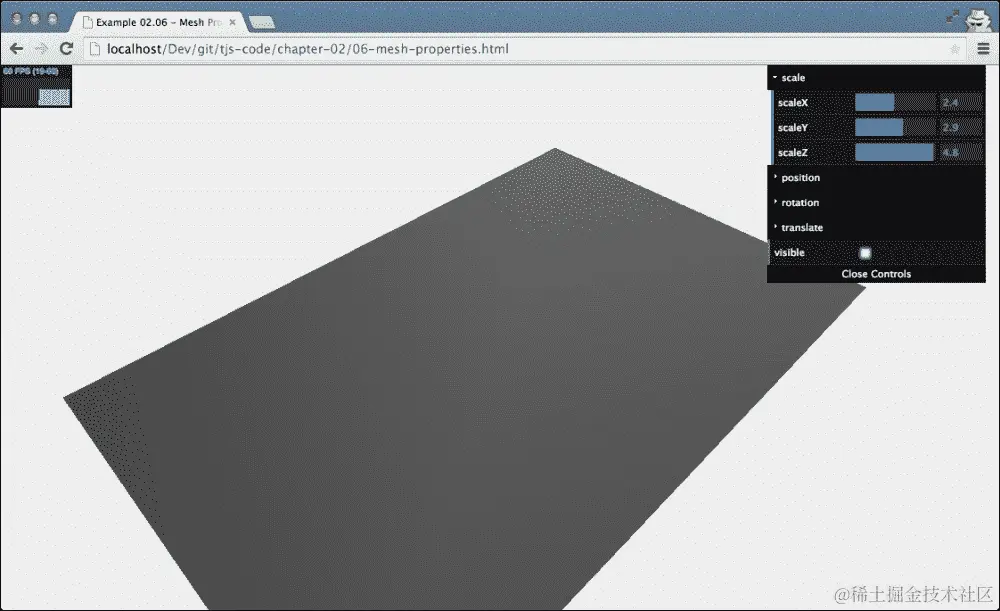Toggle the visible checkbox
Screen dimensions: 1000x611
pos(865,253)
